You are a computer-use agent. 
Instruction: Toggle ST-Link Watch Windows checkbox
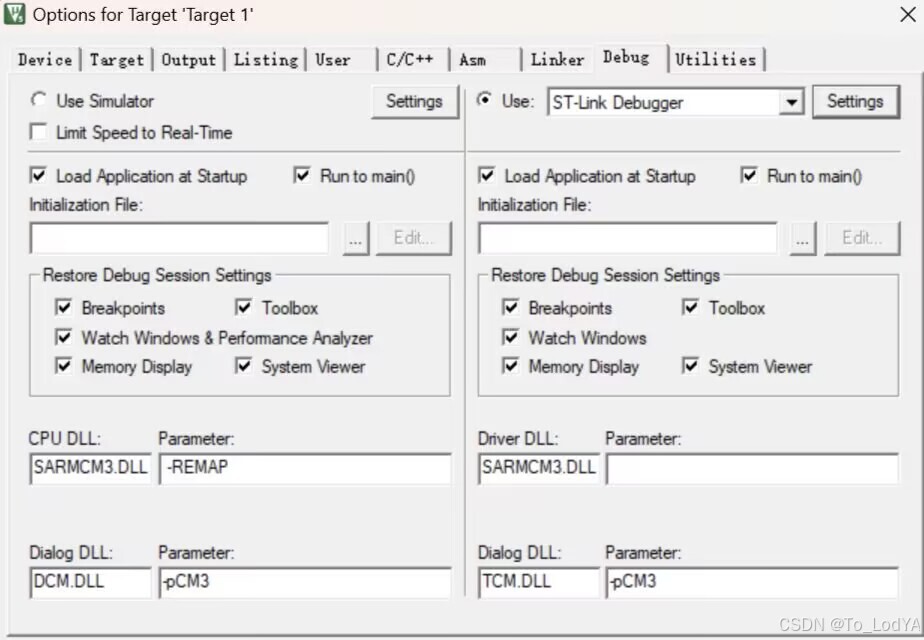point(511,337)
